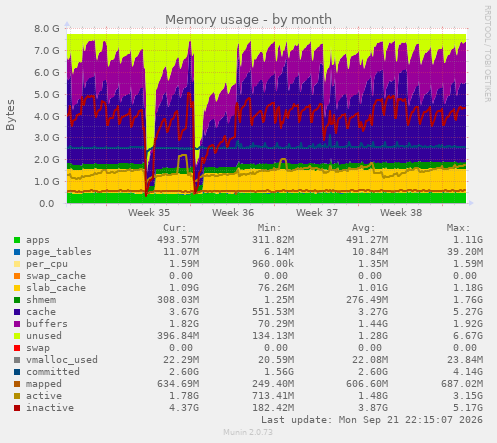Select the 'swap_cache' legend label

(56, 276)
